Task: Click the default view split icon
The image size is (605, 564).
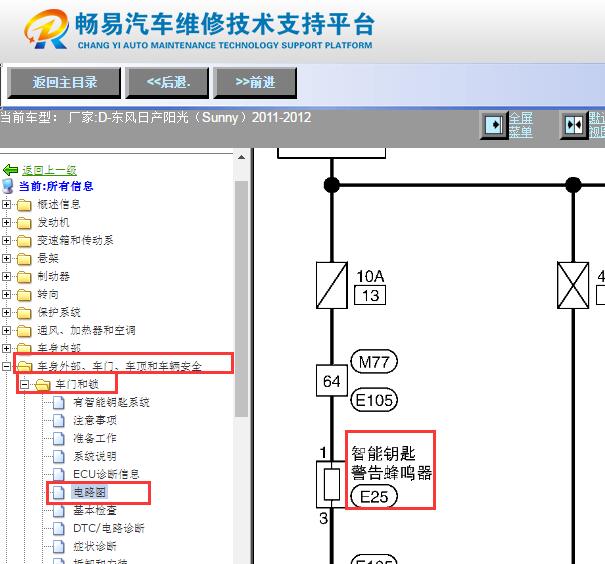Action: click(574, 125)
